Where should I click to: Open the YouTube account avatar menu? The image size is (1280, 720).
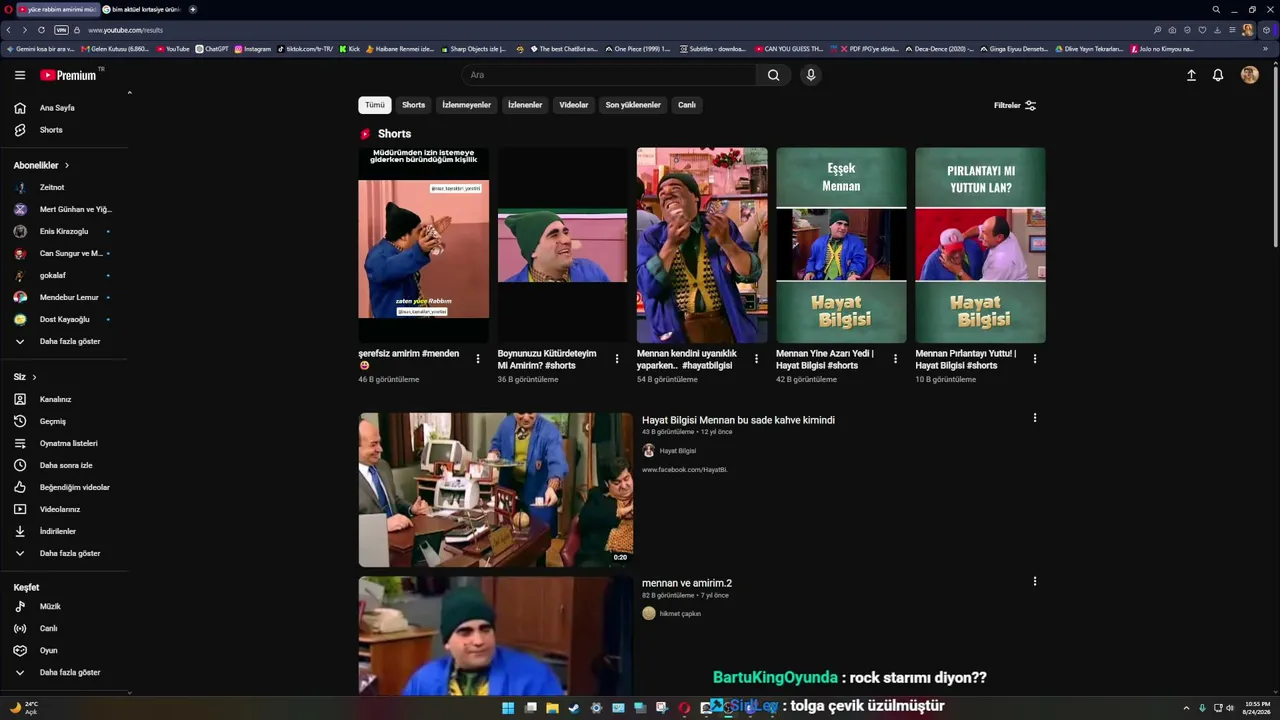tap(1249, 75)
